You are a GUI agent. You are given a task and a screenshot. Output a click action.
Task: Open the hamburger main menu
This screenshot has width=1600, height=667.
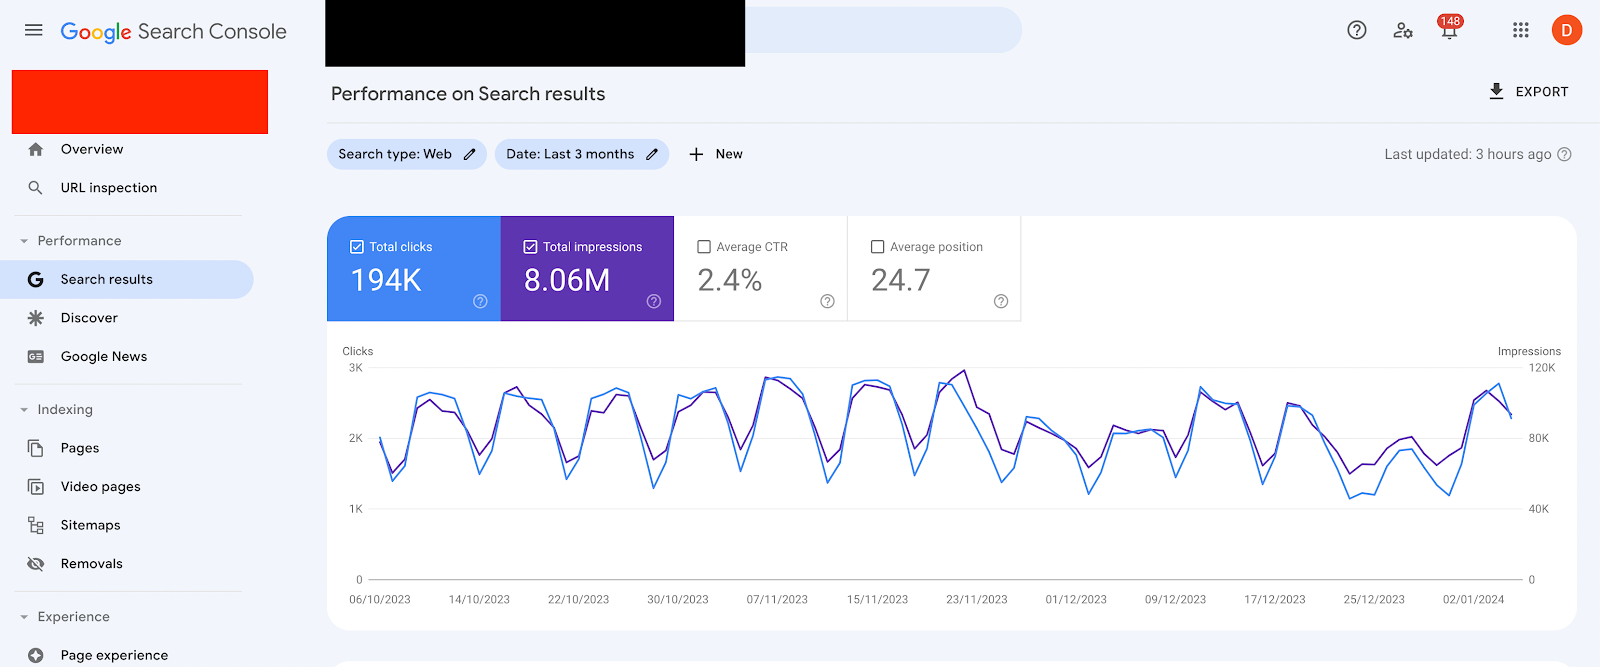33,30
